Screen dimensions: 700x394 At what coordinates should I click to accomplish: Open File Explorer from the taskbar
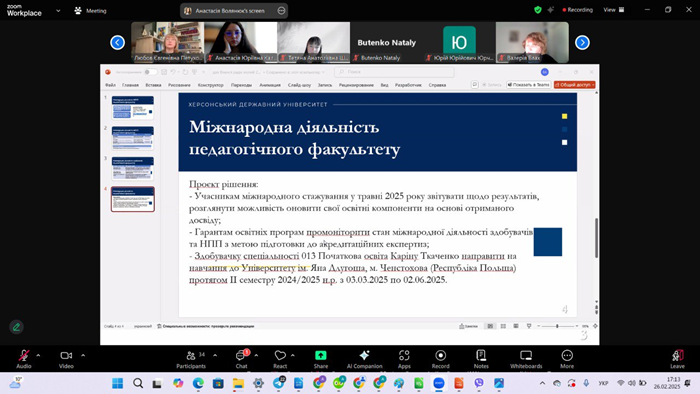pos(238,383)
